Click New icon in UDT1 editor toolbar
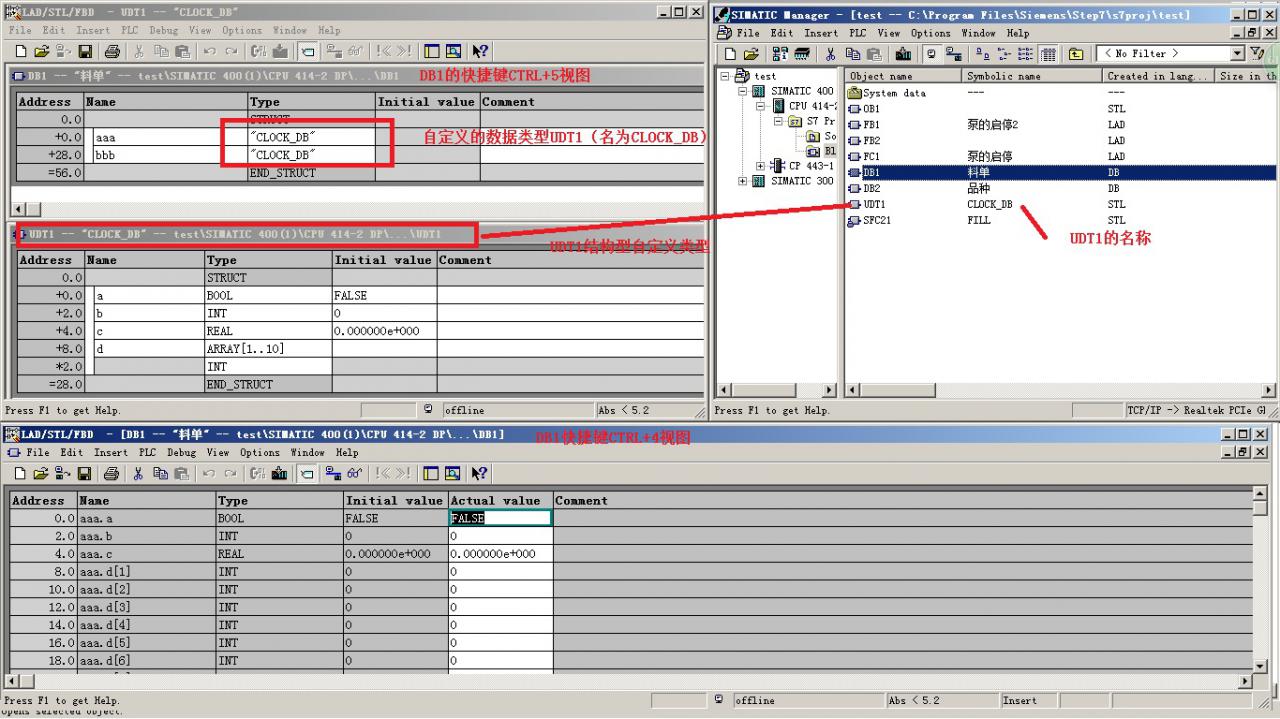Screen dimensions: 1280x719 coord(20,51)
